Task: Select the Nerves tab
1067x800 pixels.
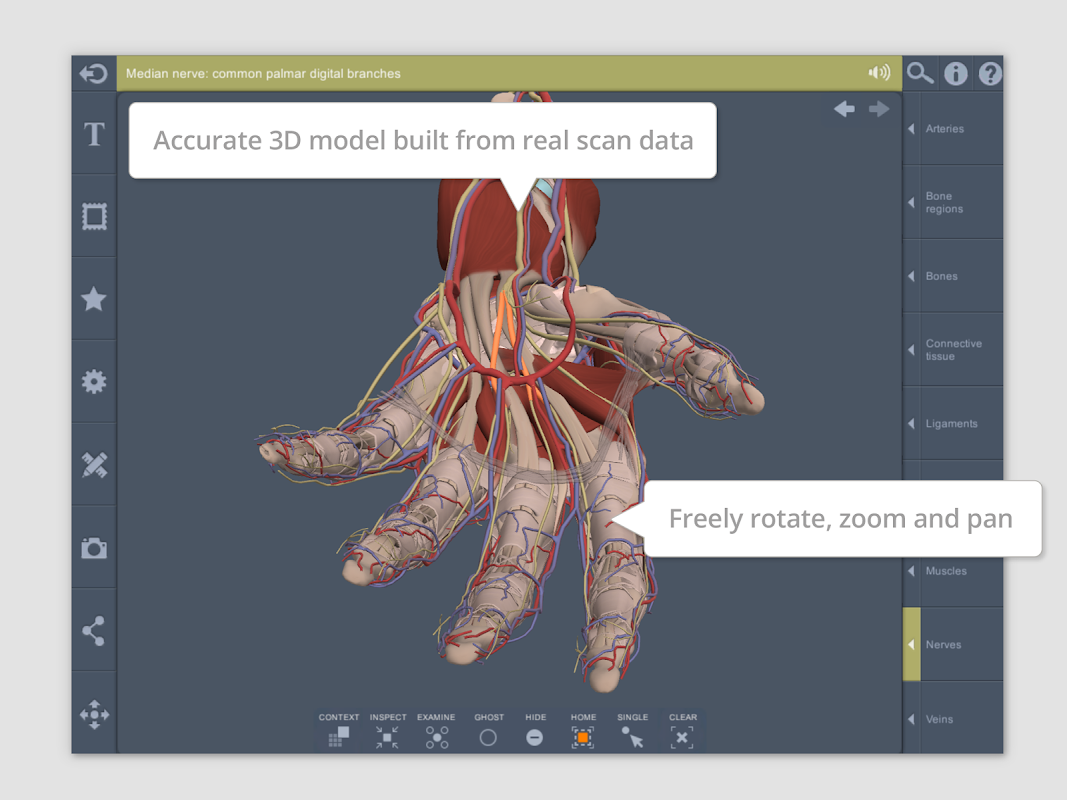Action: pos(952,645)
